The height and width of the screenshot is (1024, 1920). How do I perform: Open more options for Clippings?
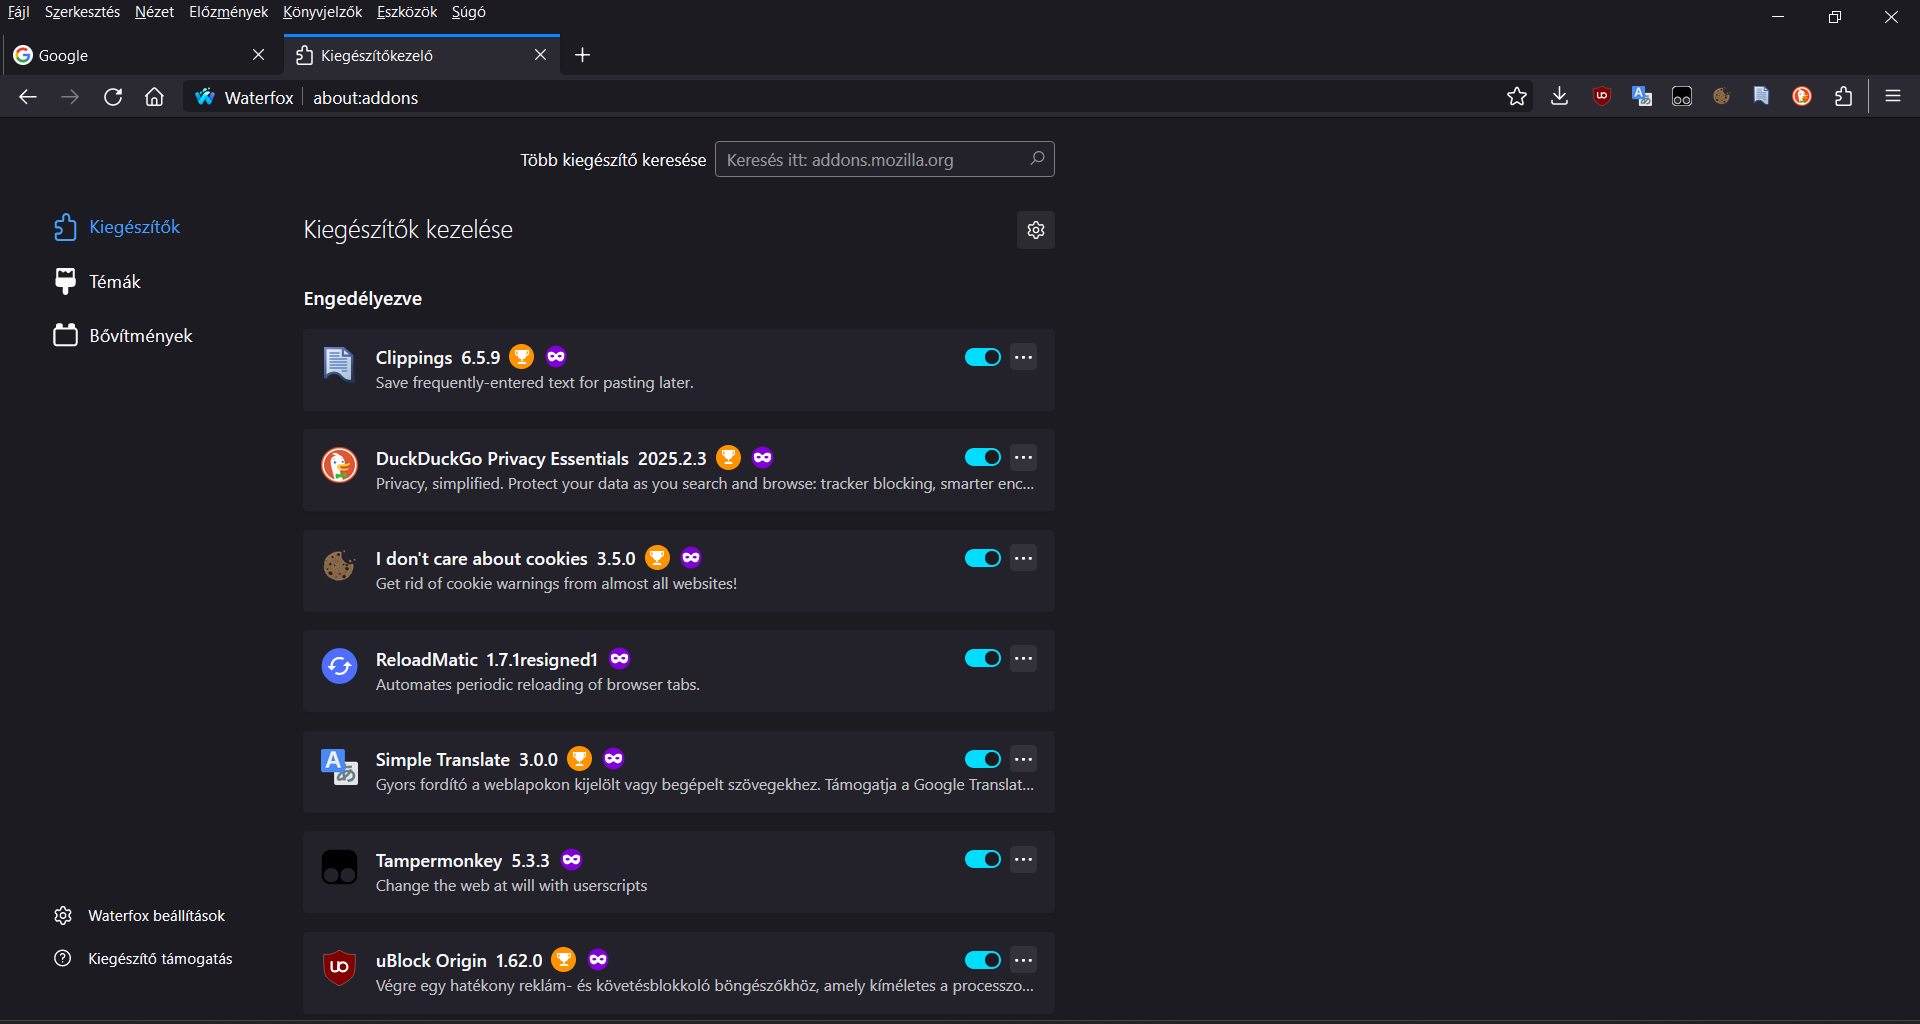(x=1023, y=357)
